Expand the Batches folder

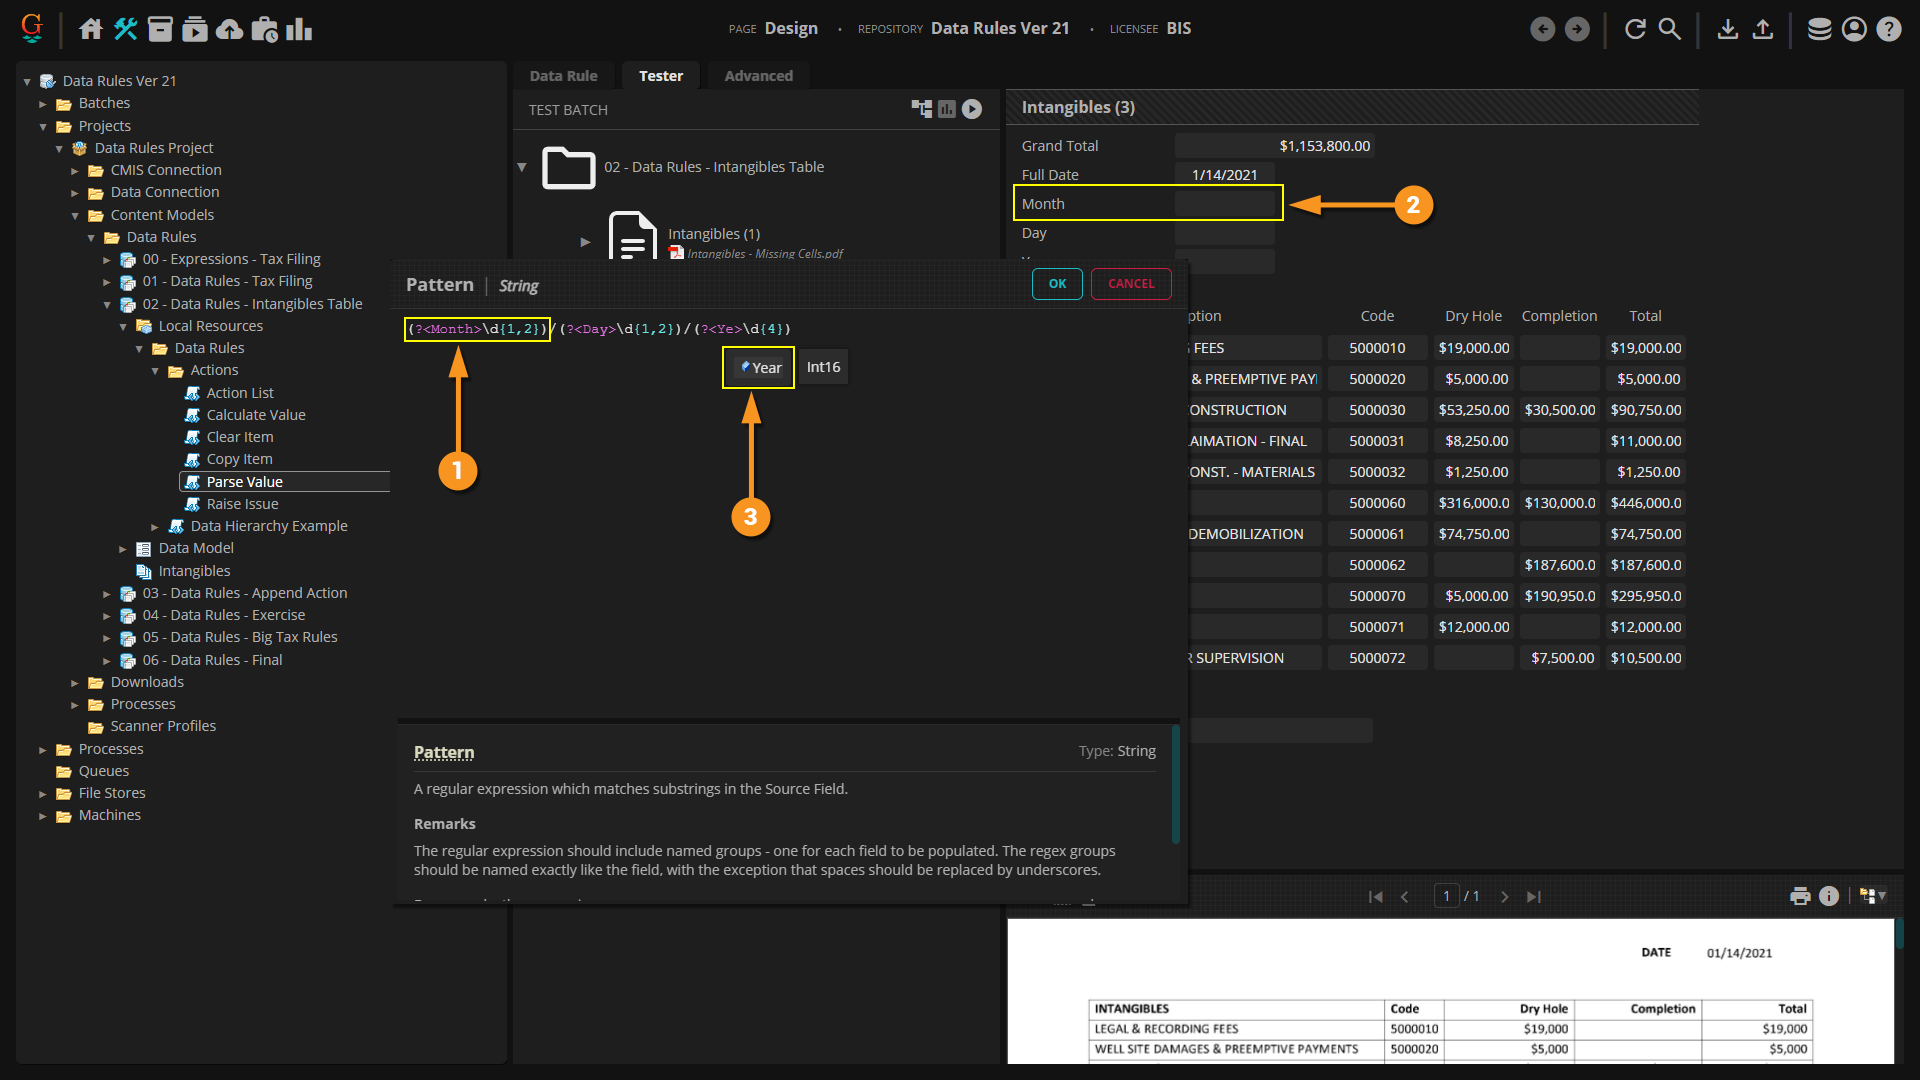coord(43,104)
